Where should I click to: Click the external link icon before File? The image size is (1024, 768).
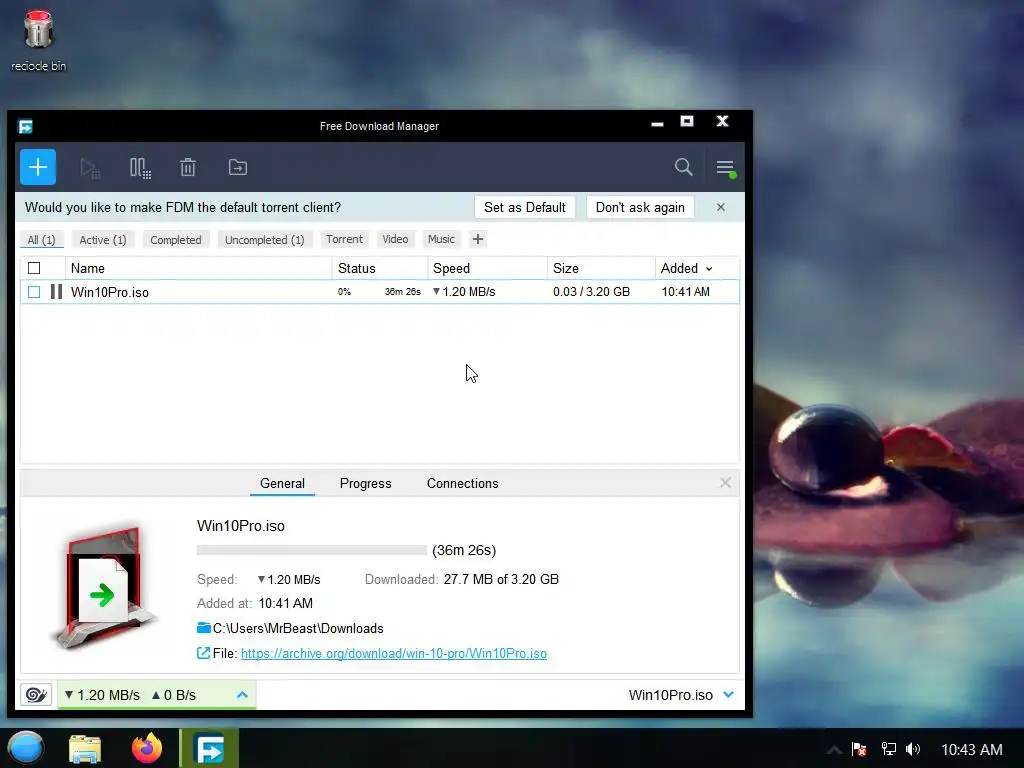204,653
